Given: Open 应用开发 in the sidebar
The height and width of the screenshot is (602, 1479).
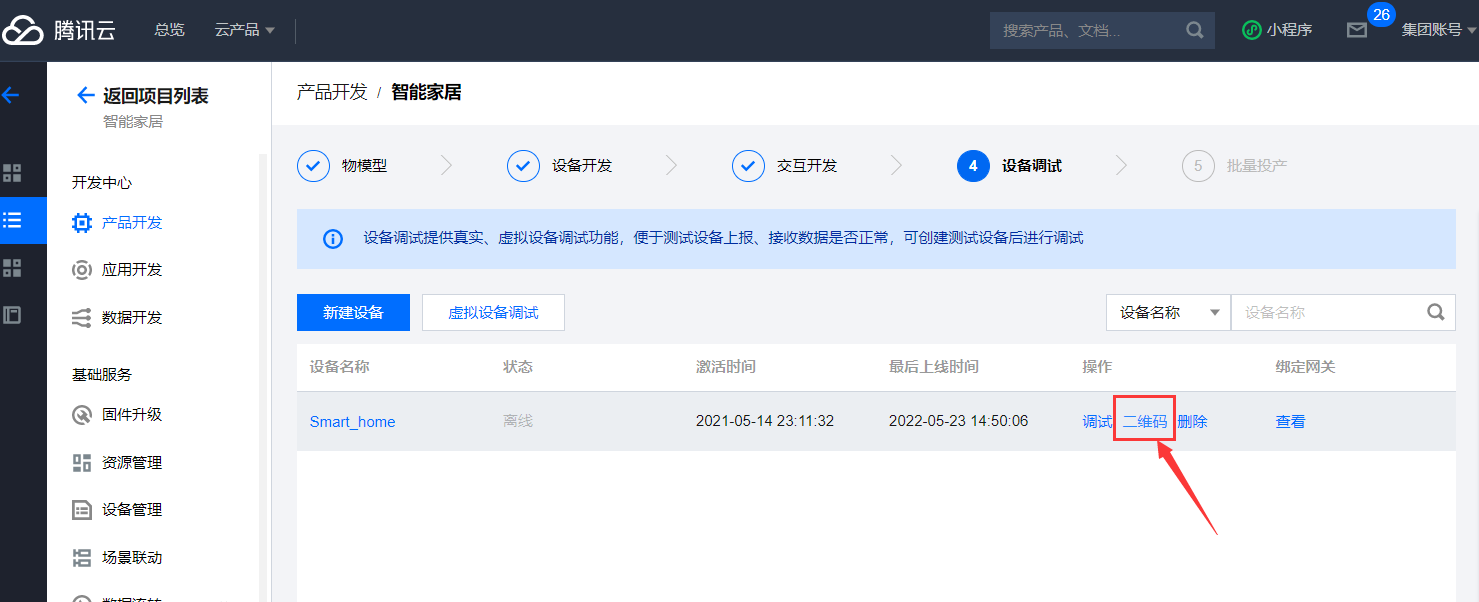Looking at the screenshot, I should click(x=131, y=270).
